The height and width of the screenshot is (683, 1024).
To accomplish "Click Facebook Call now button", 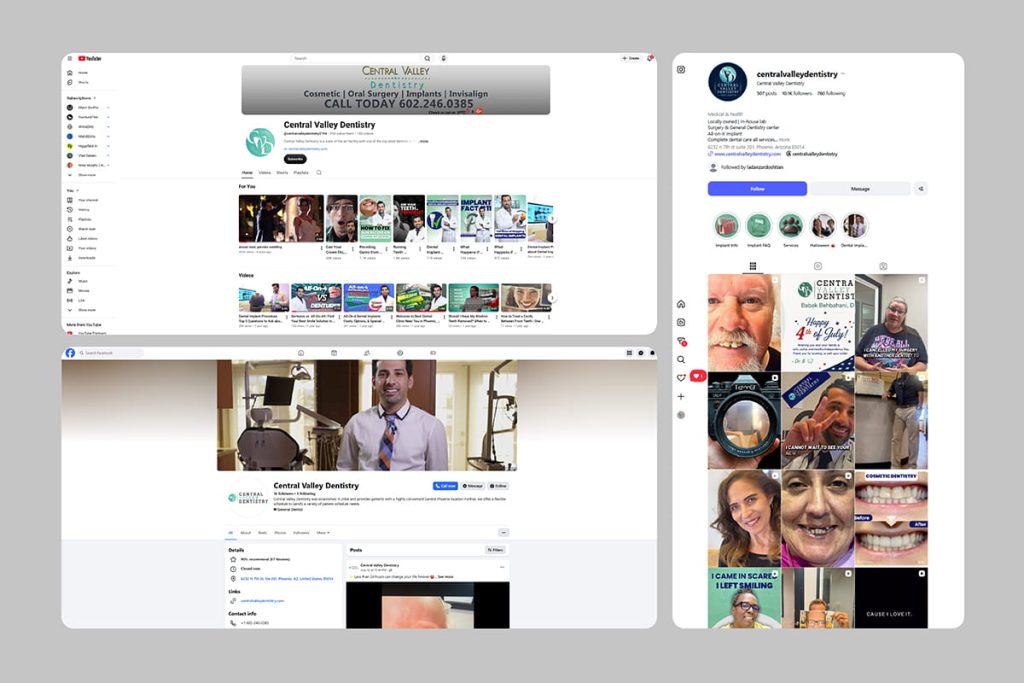I will point(445,486).
